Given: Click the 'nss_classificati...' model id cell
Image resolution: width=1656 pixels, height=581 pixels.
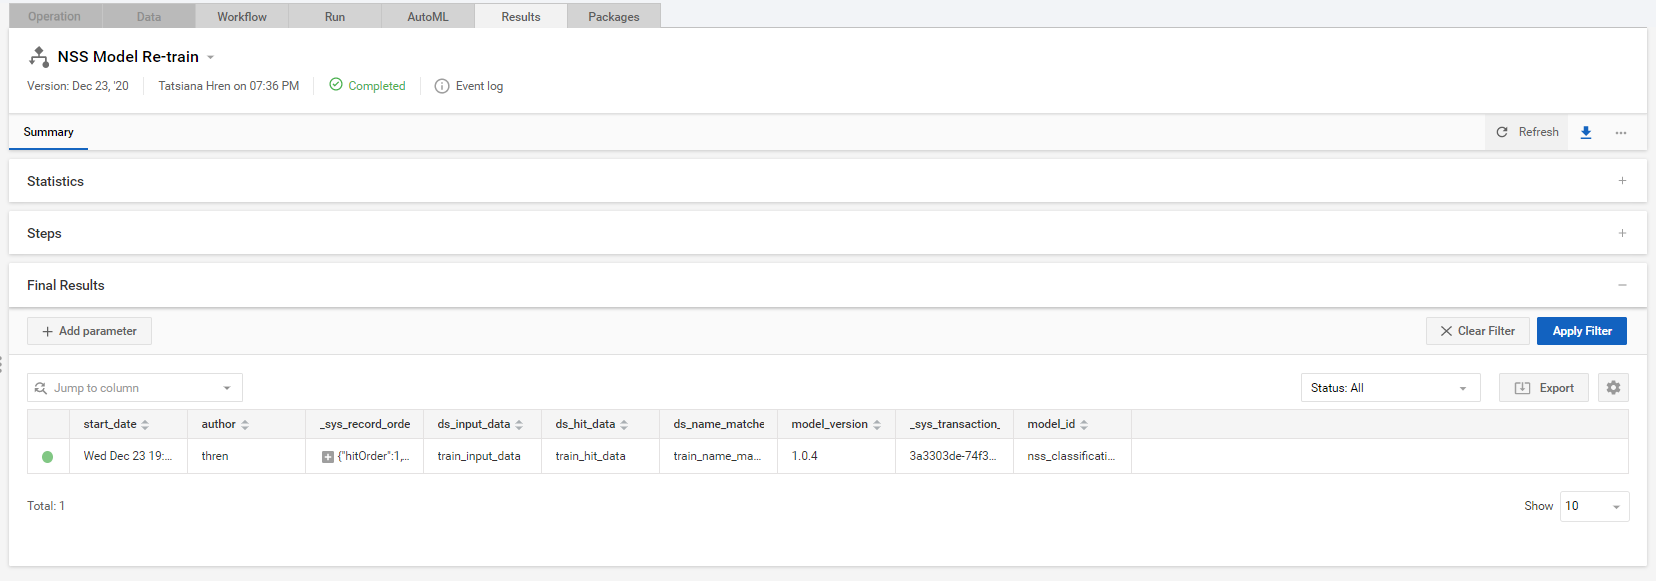Looking at the screenshot, I should [x=1072, y=456].
